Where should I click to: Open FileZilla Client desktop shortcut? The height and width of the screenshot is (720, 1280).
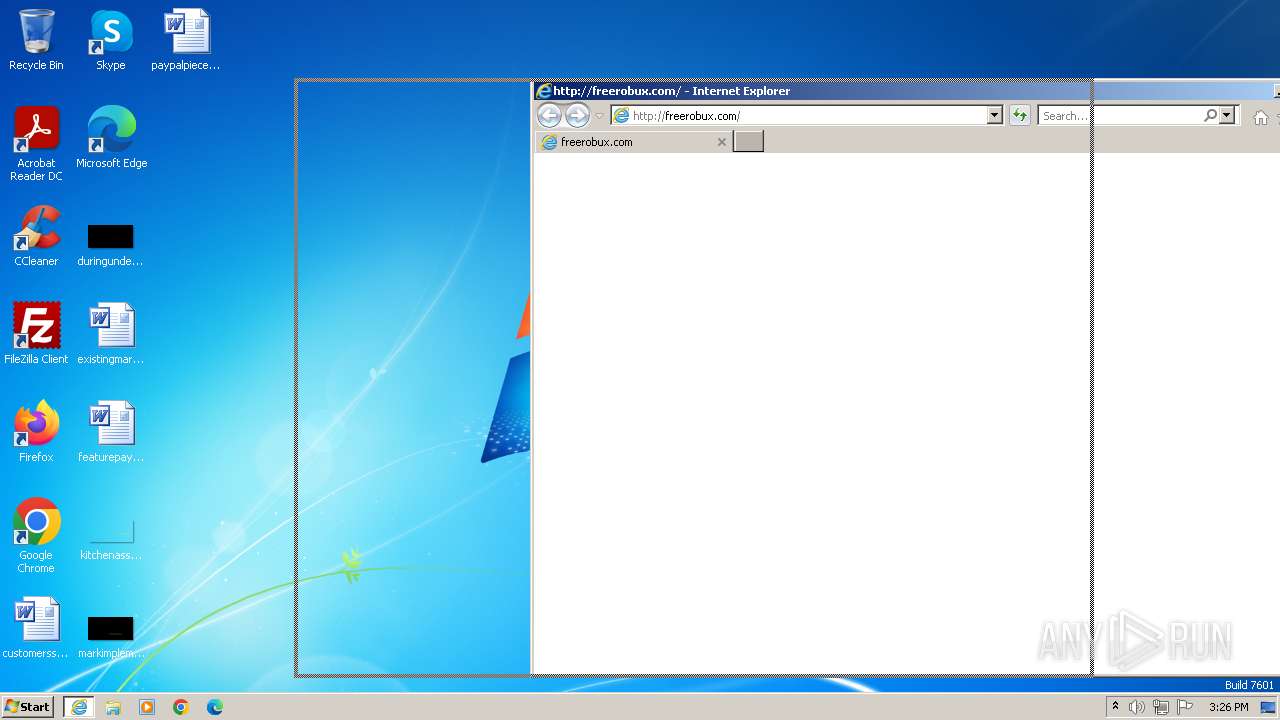click(x=36, y=334)
